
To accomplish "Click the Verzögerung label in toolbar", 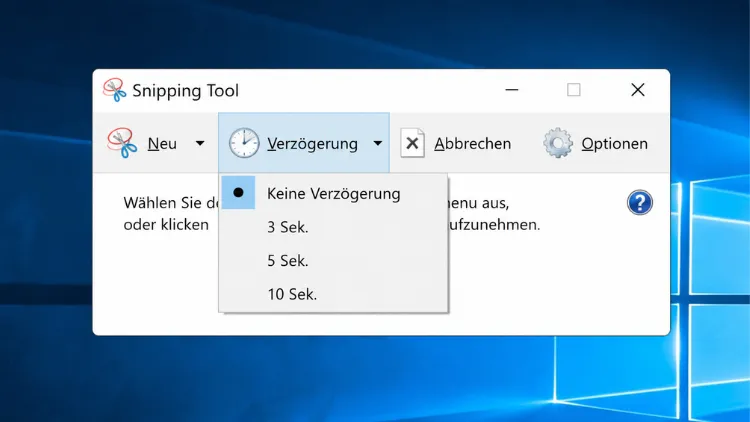I will (312, 144).
